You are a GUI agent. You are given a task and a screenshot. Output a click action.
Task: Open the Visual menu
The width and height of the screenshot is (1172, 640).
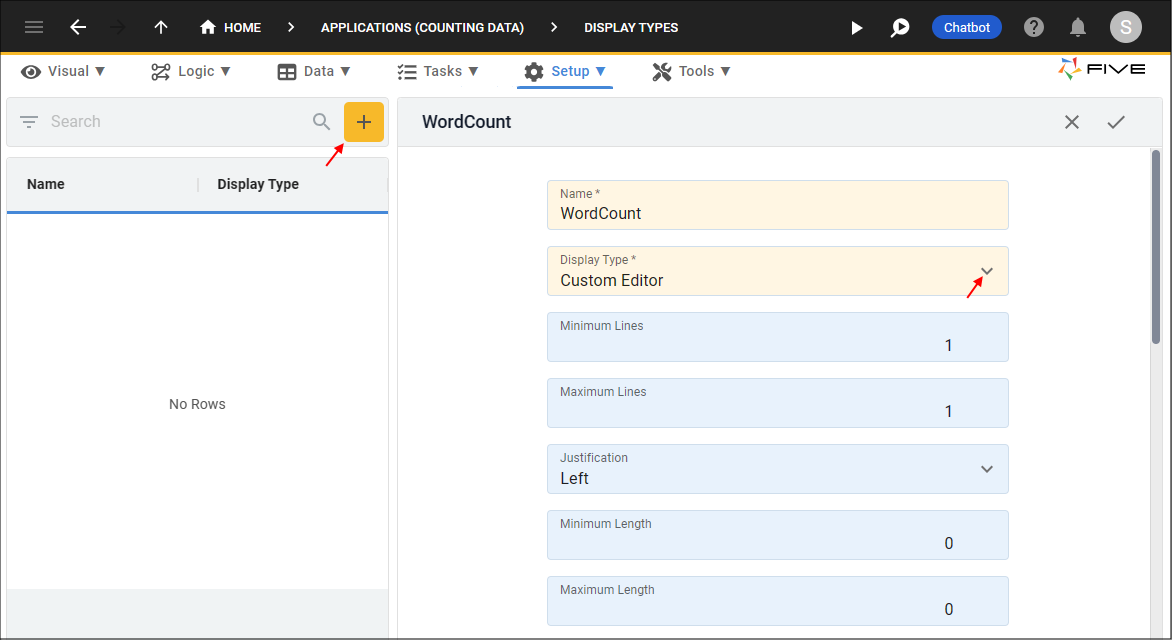pyautogui.click(x=63, y=71)
